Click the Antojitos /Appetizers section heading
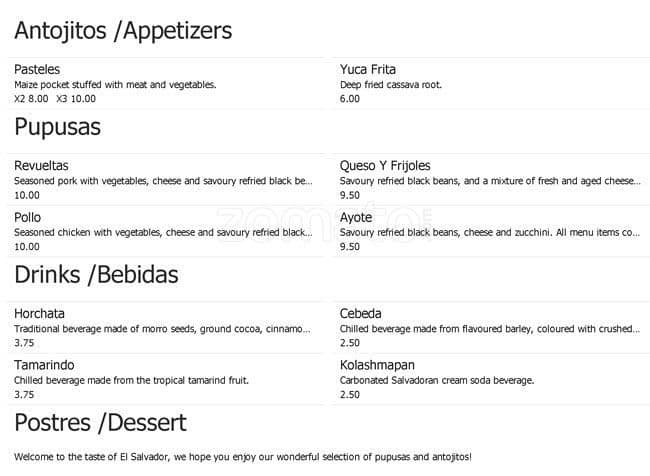650x476 pixels. [x=123, y=31]
